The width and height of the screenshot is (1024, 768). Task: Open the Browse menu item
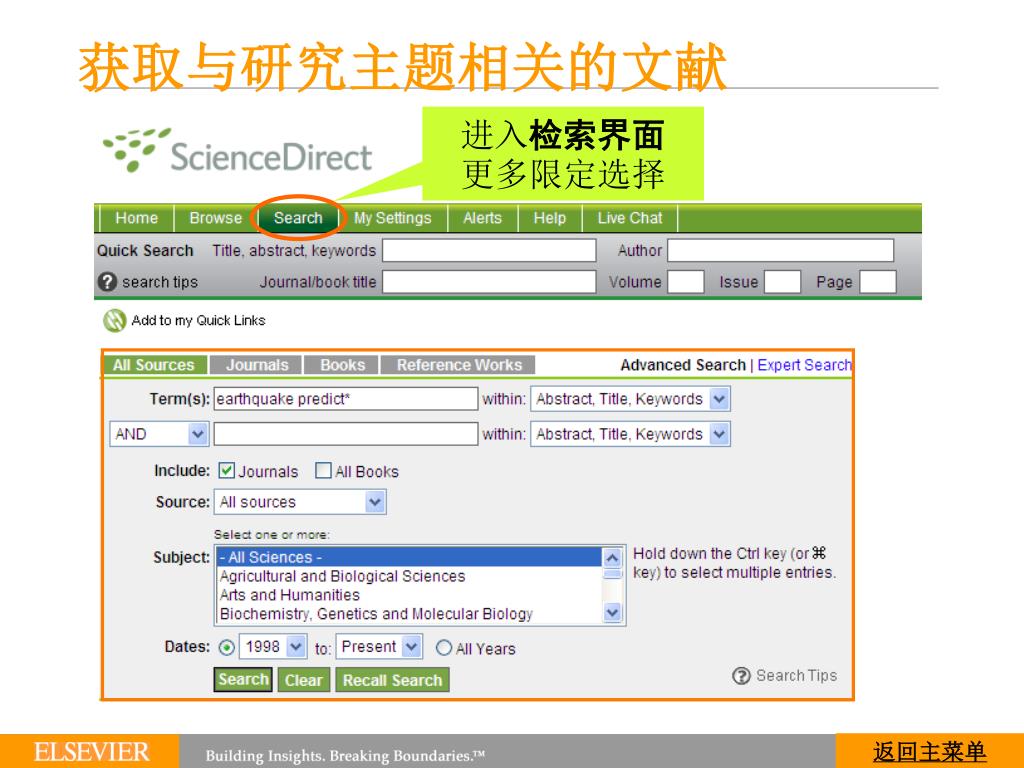pos(216,218)
